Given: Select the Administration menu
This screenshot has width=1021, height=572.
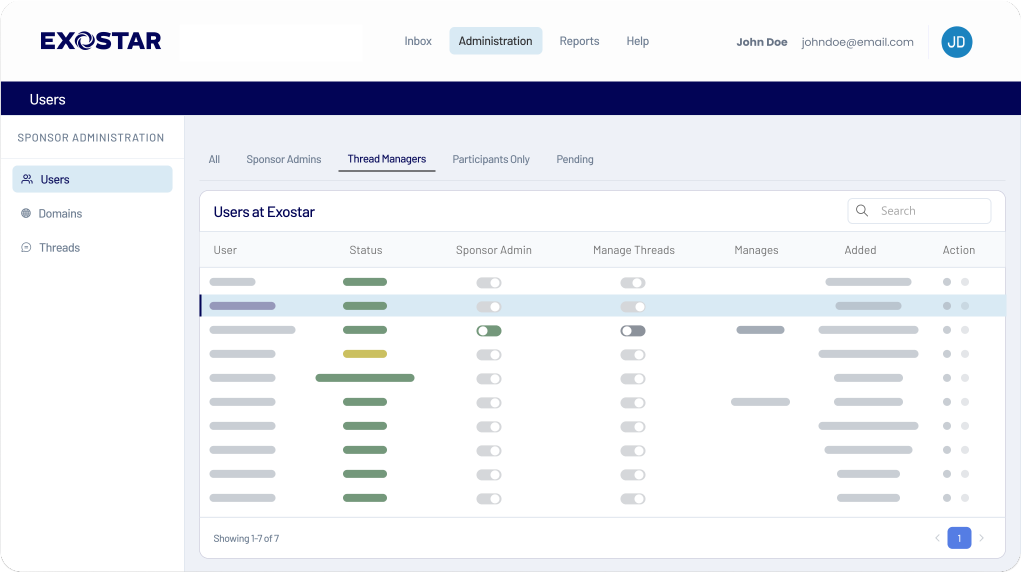Looking at the screenshot, I should pos(496,41).
